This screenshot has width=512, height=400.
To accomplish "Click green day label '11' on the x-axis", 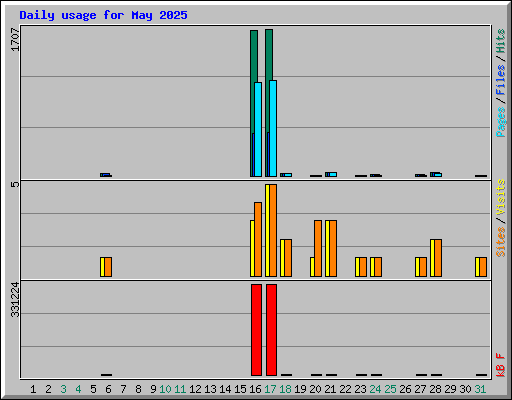I will [x=180, y=389].
